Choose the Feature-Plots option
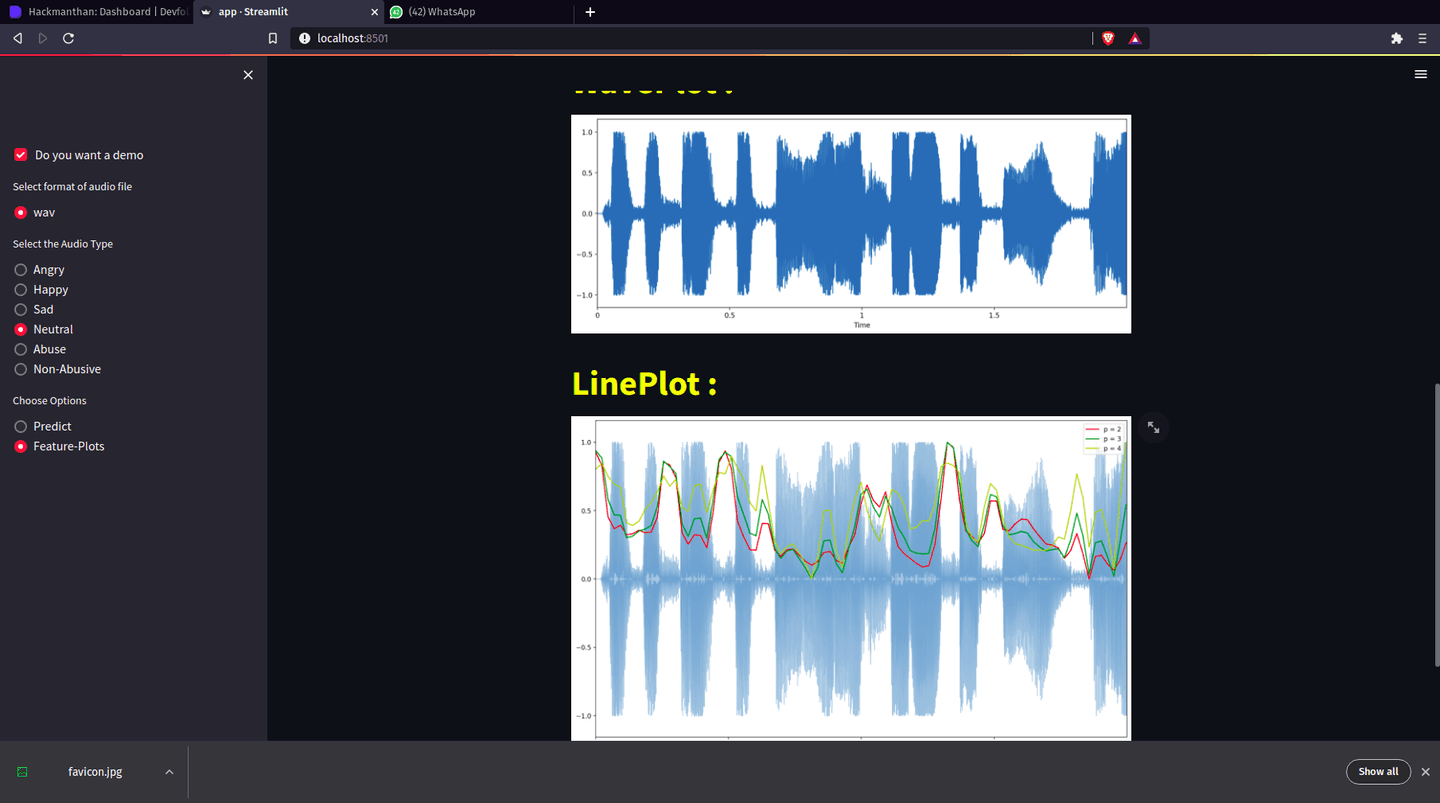The height and width of the screenshot is (803, 1440). coord(20,446)
